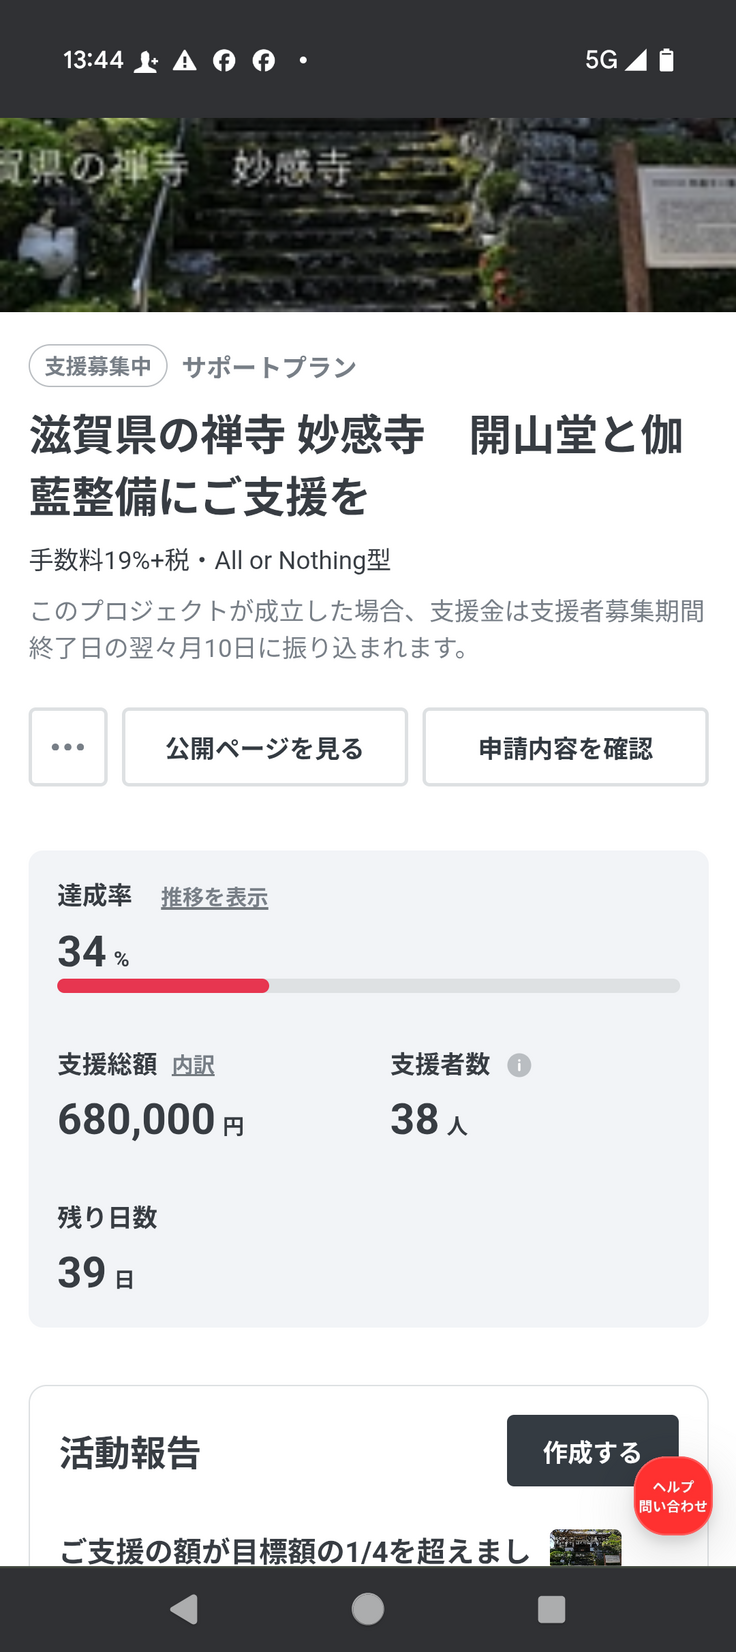Open the three-dot more options menu

click(x=68, y=747)
